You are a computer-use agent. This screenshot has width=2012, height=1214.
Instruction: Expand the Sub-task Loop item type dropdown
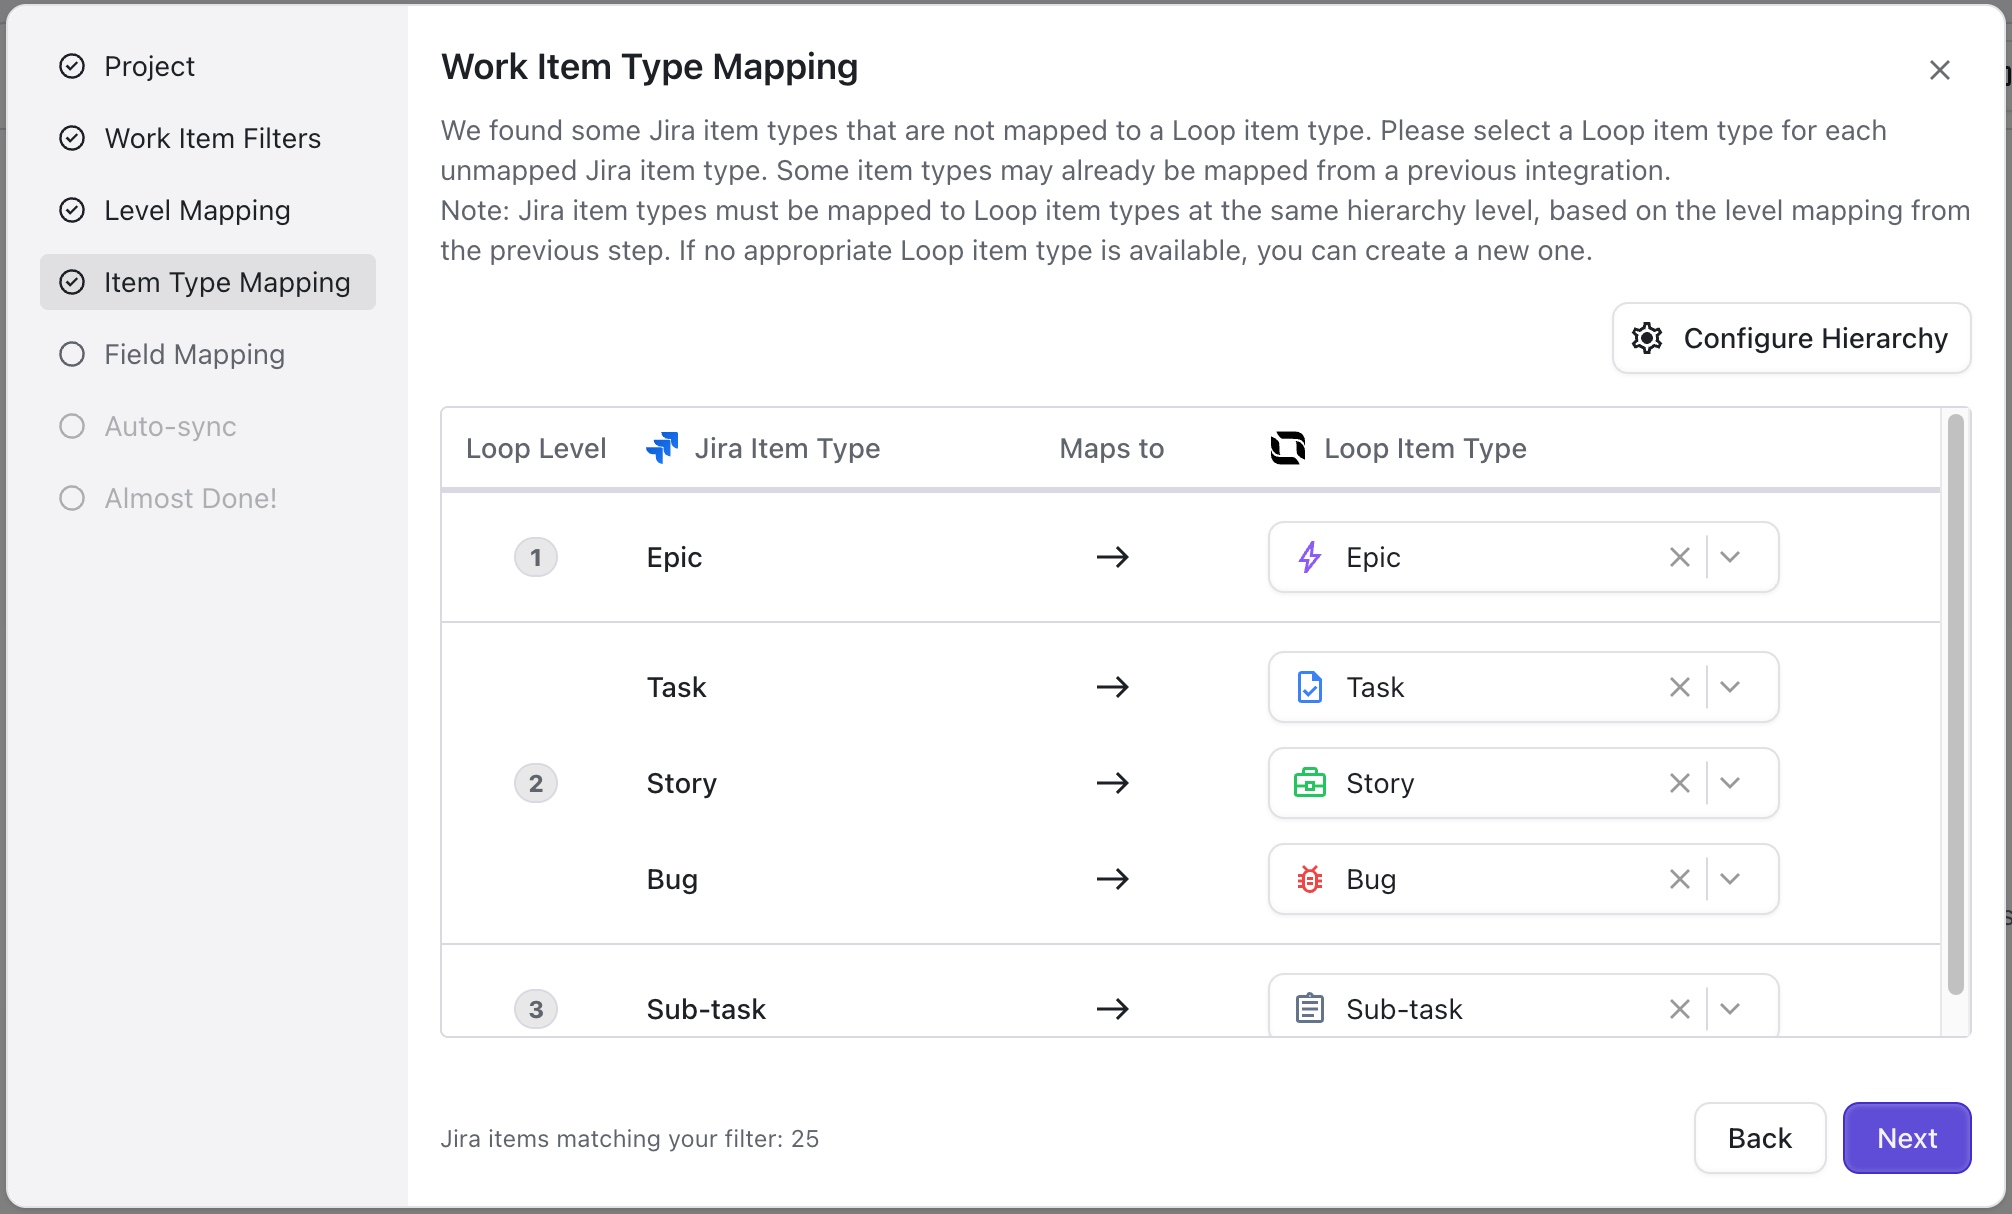click(1731, 1009)
